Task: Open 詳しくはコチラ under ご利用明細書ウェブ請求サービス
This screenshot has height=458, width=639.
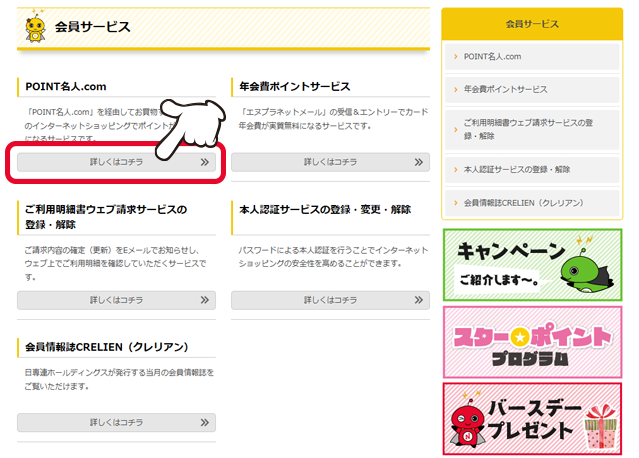Action: [116, 300]
